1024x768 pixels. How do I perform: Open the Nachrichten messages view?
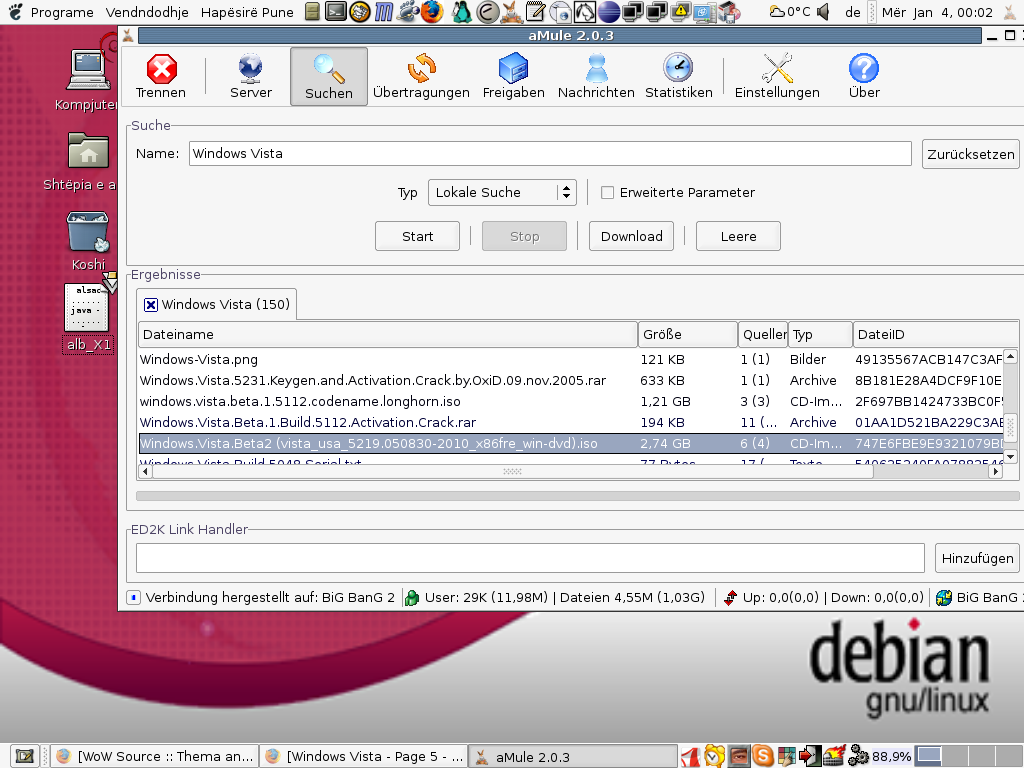(596, 76)
